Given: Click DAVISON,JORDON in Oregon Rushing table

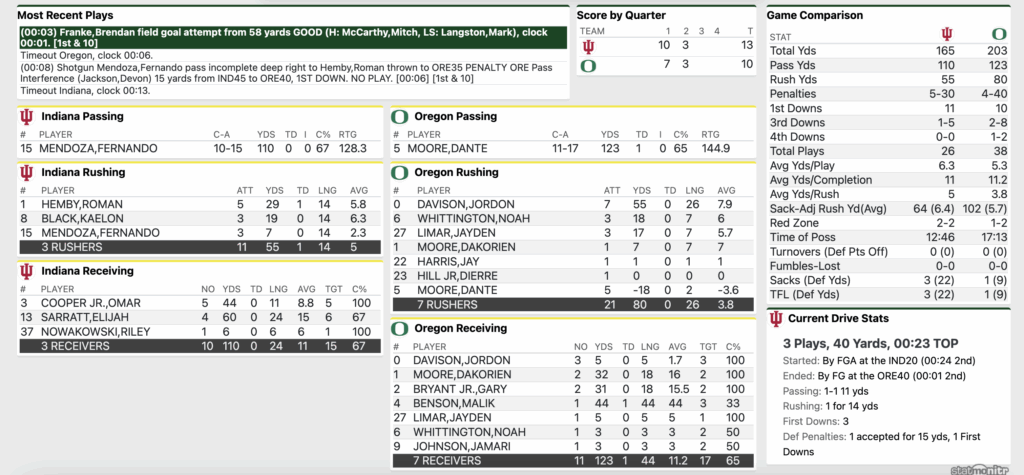Looking at the screenshot, I should pyautogui.click(x=451, y=204).
